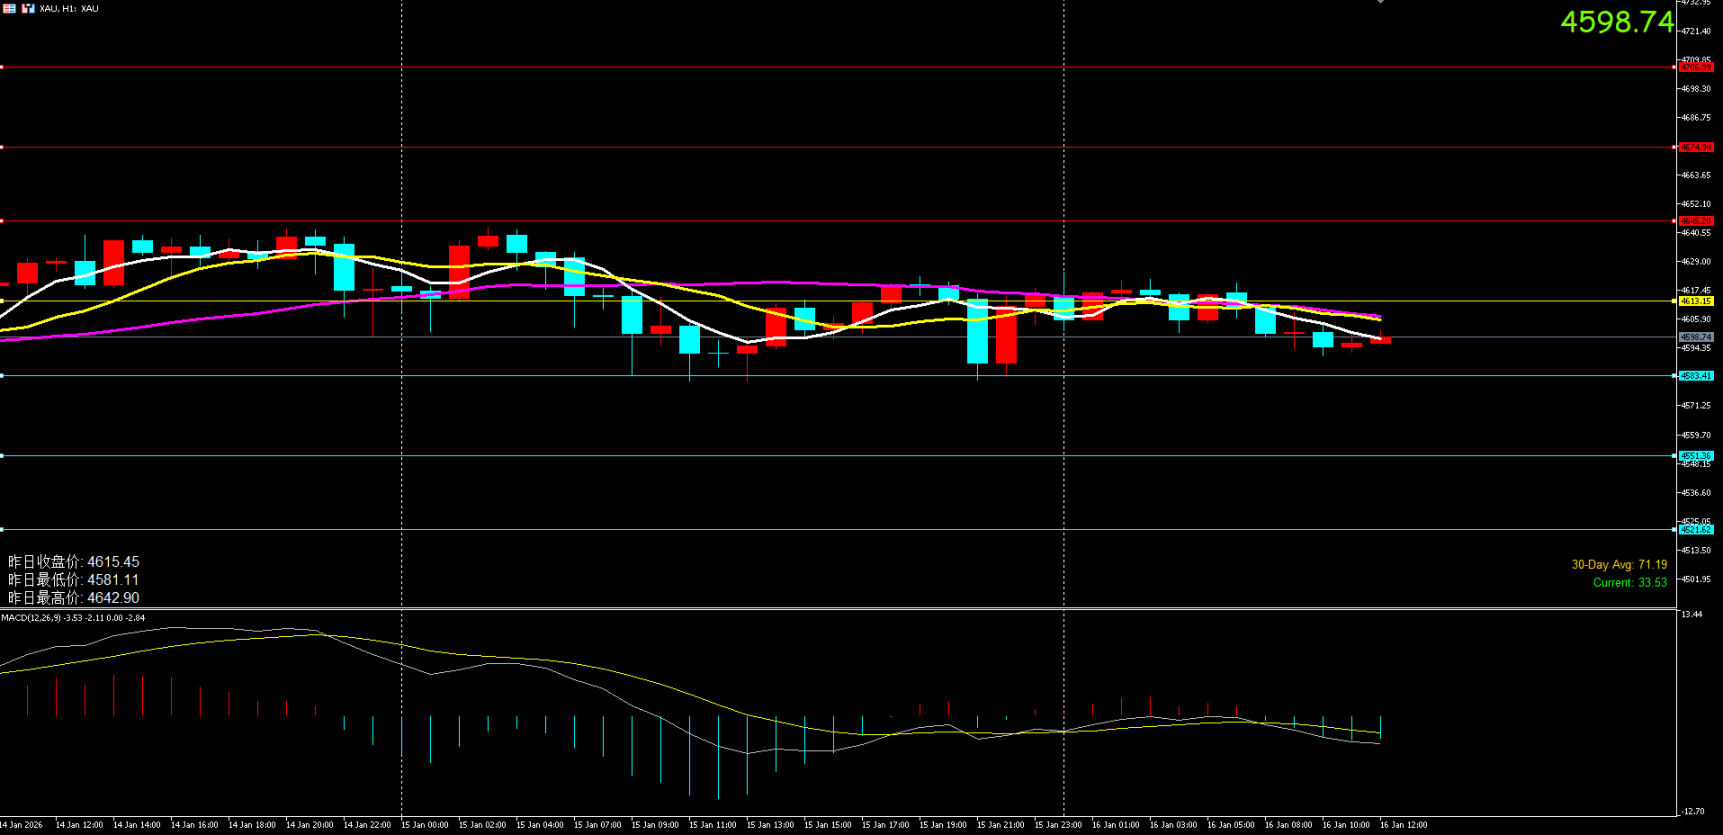Click the XAU, H1 chart title label
Image resolution: width=1723 pixels, height=835 pixels.
click(x=69, y=9)
